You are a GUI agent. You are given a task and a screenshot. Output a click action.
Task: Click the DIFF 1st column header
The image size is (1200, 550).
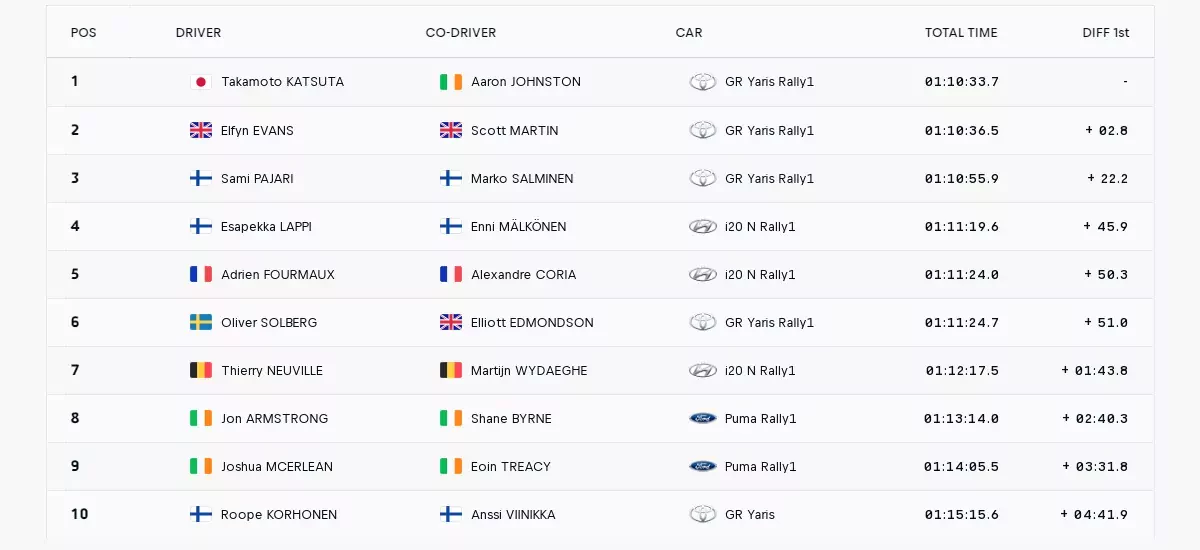(1106, 33)
